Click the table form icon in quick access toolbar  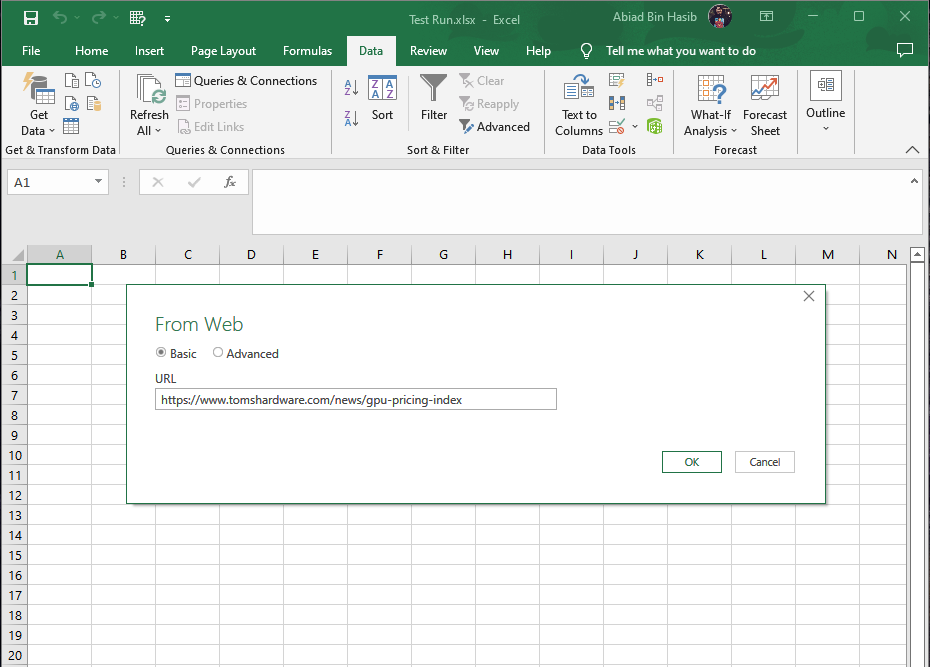138,18
